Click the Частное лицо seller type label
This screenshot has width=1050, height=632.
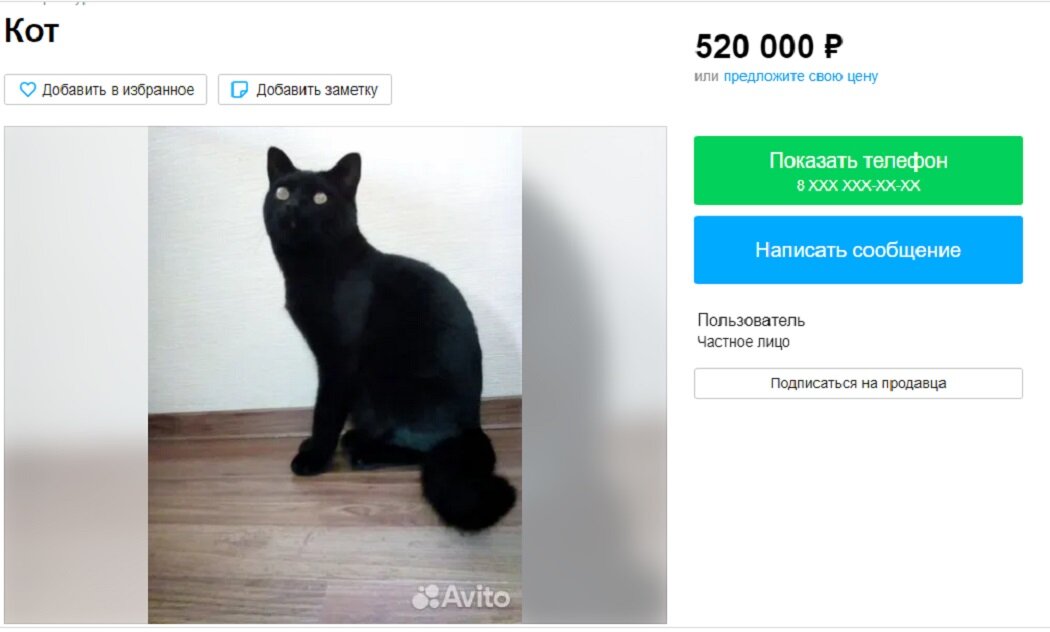[x=743, y=341]
